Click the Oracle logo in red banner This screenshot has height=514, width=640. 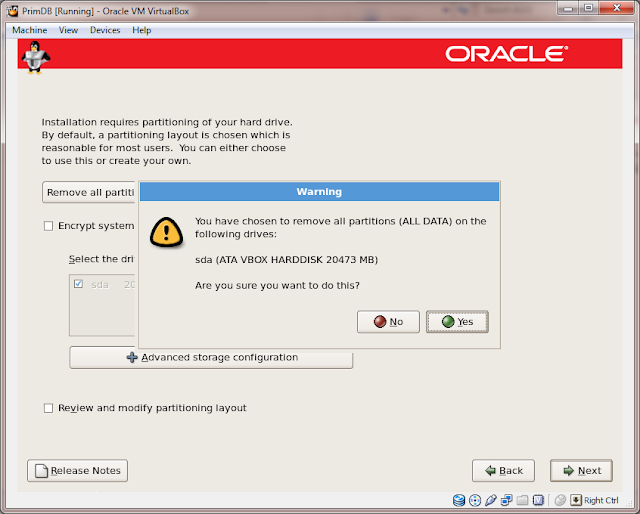(507, 54)
